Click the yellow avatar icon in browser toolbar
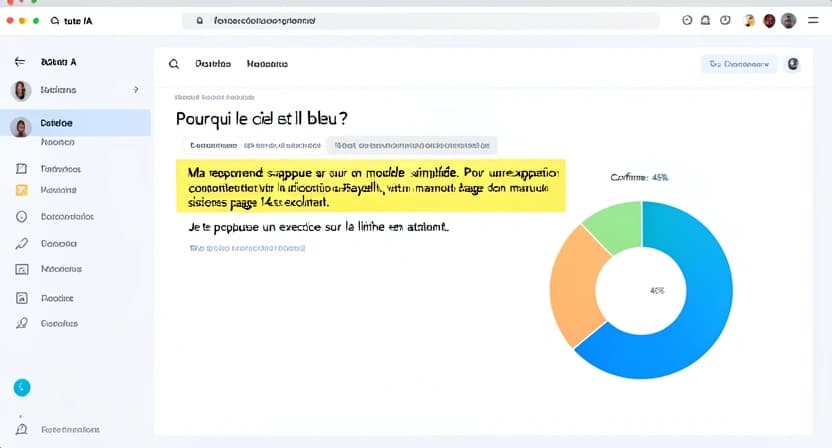832x448 pixels. [749, 21]
